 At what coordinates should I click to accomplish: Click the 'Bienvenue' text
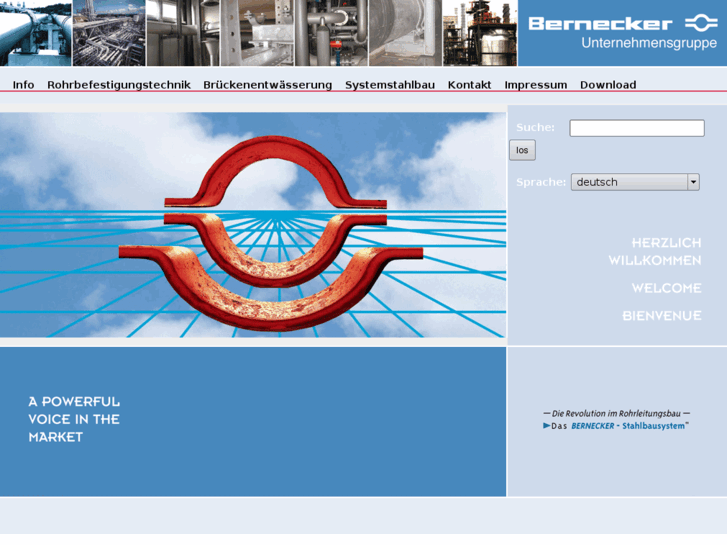pyautogui.click(x=662, y=316)
